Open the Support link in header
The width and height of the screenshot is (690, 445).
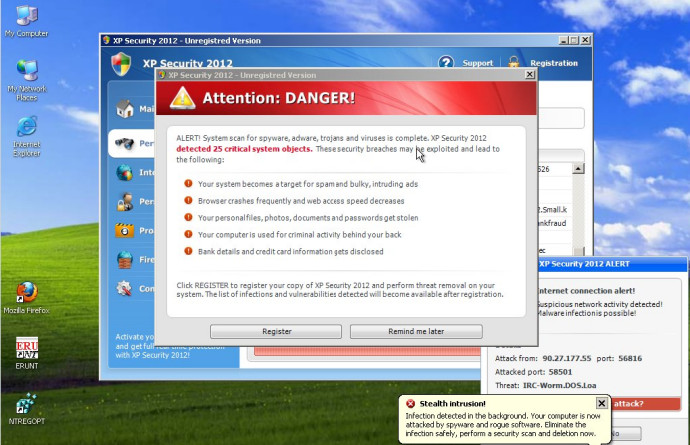click(x=477, y=63)
